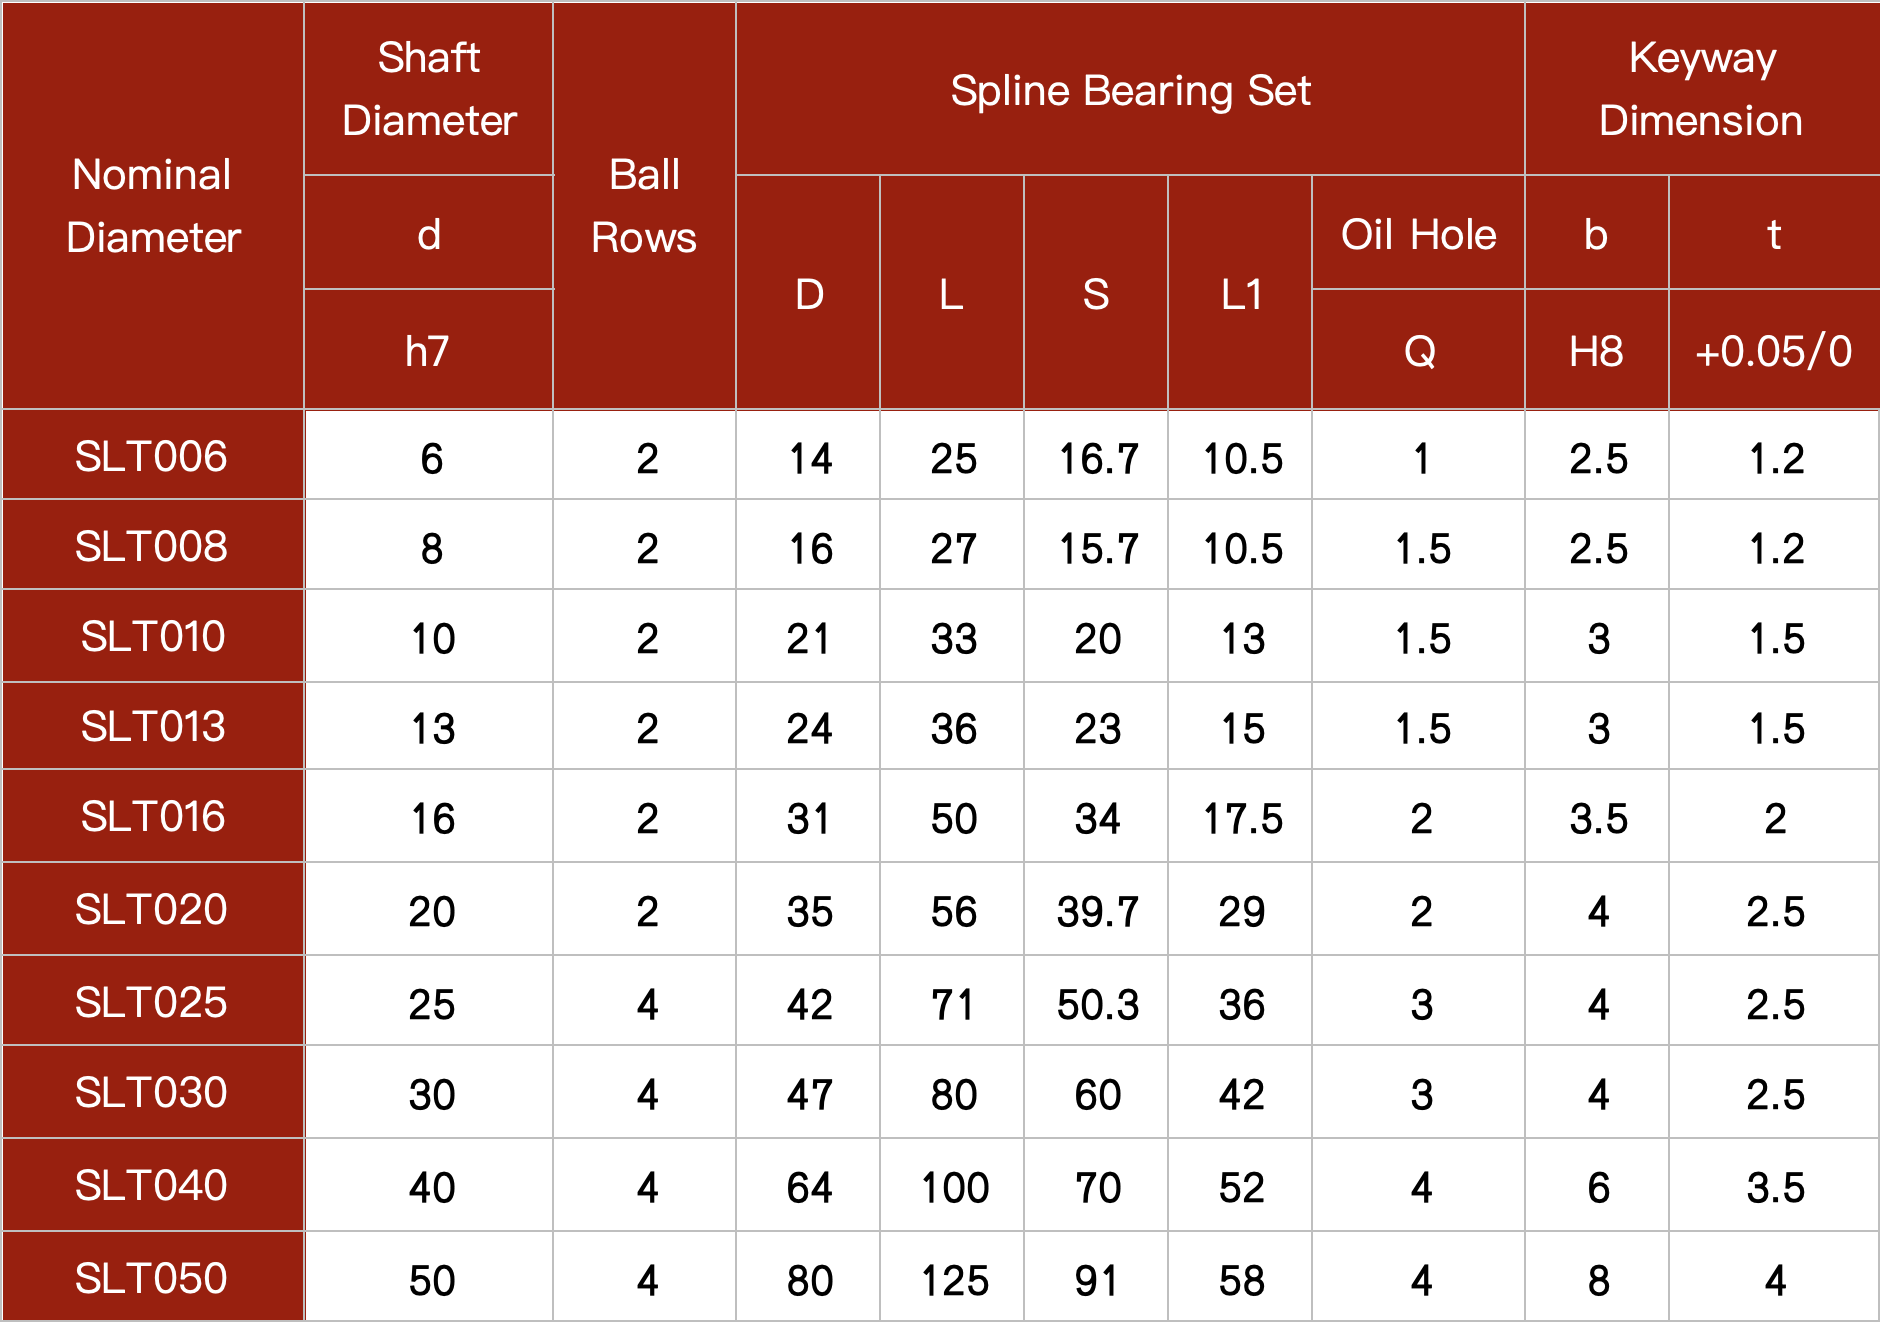Click the L1 column header
The height and width of the screenshot is (1322, 1880).
coord(1240,294)
